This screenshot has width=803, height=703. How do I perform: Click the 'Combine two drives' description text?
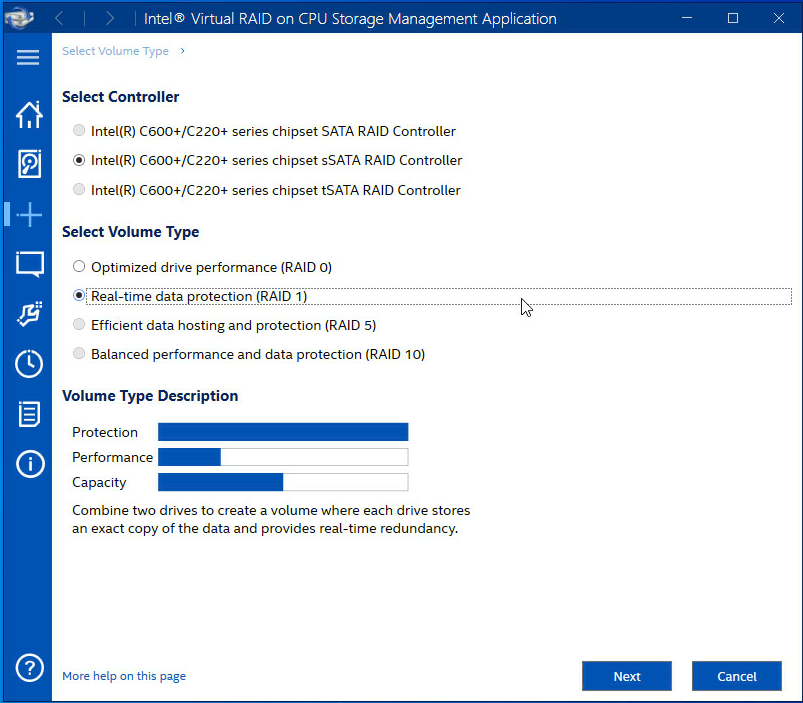[x=271, y=519]
